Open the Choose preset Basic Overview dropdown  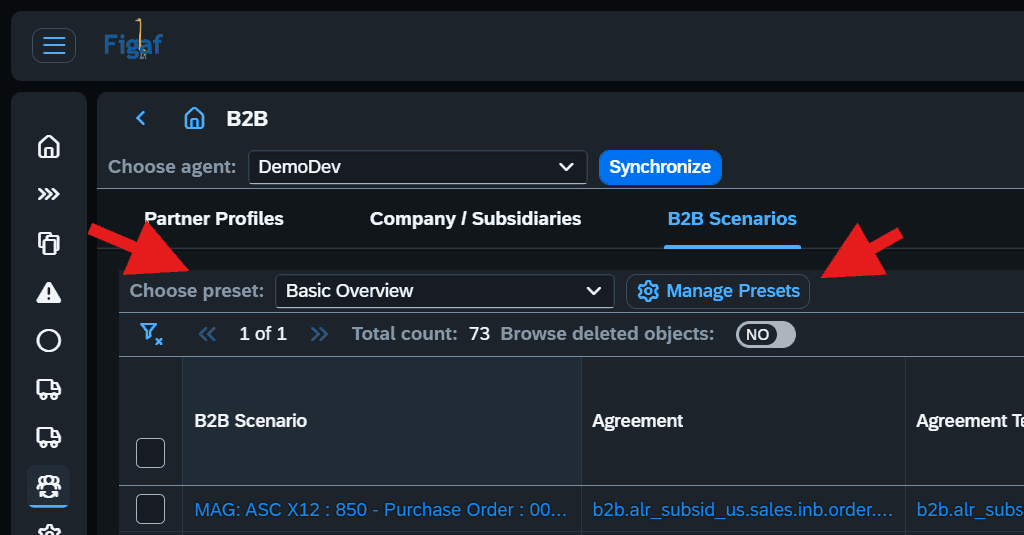click(x=445, y=291)
